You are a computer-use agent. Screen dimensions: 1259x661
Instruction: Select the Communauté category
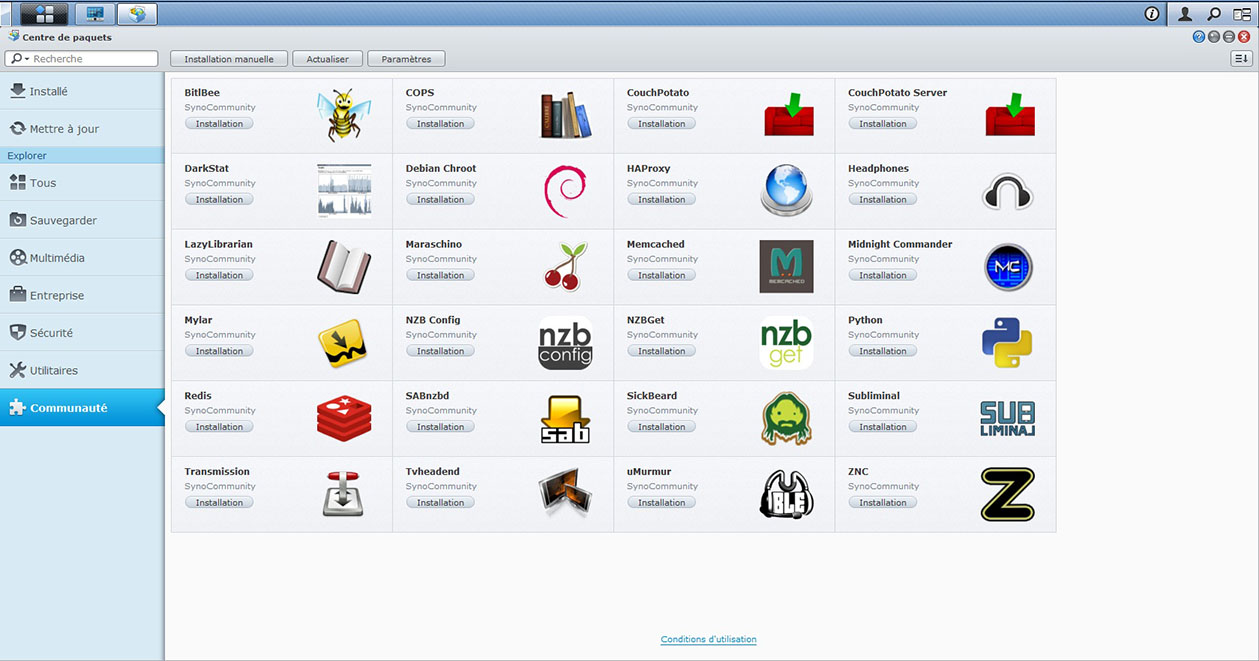[82, 408]
